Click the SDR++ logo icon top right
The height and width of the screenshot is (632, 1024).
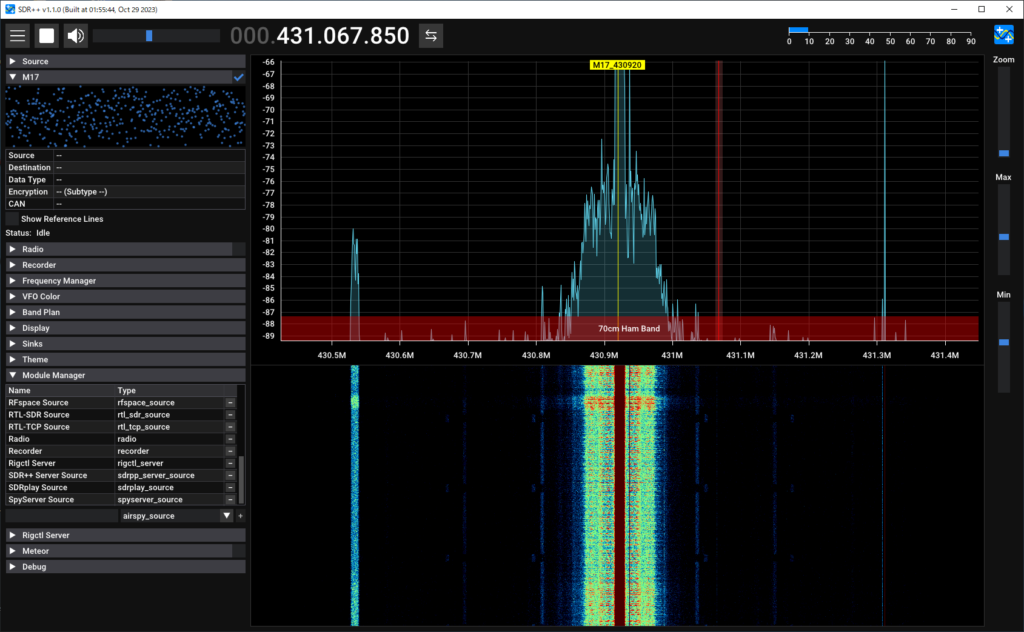[1003, 33]
